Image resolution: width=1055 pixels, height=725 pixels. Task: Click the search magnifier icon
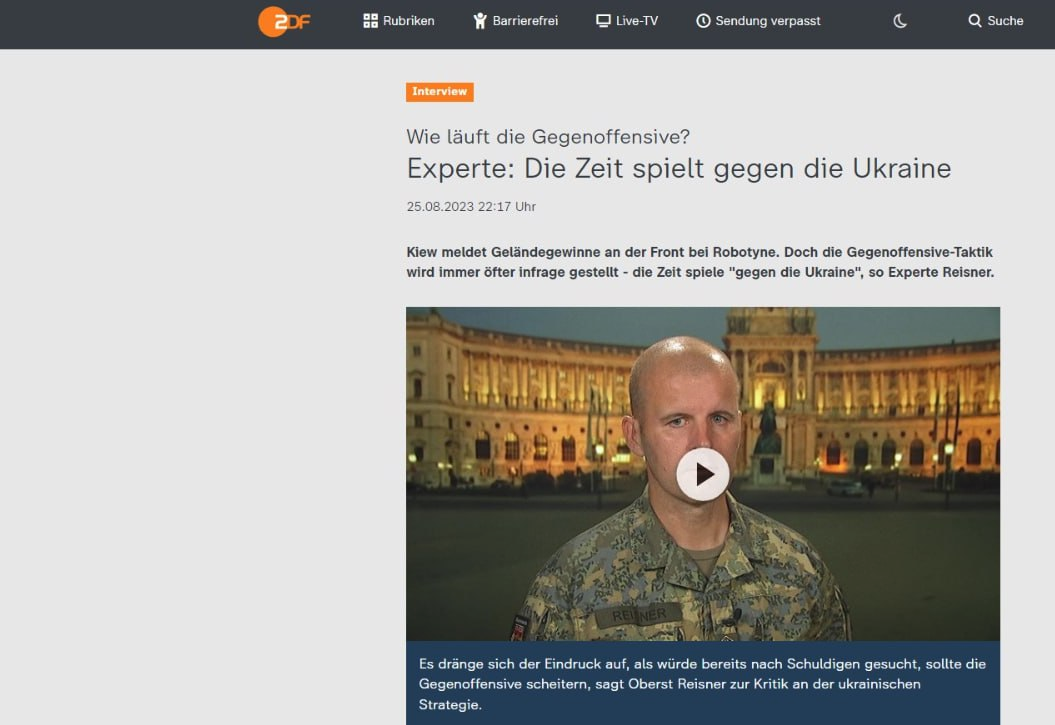(974, 21)
